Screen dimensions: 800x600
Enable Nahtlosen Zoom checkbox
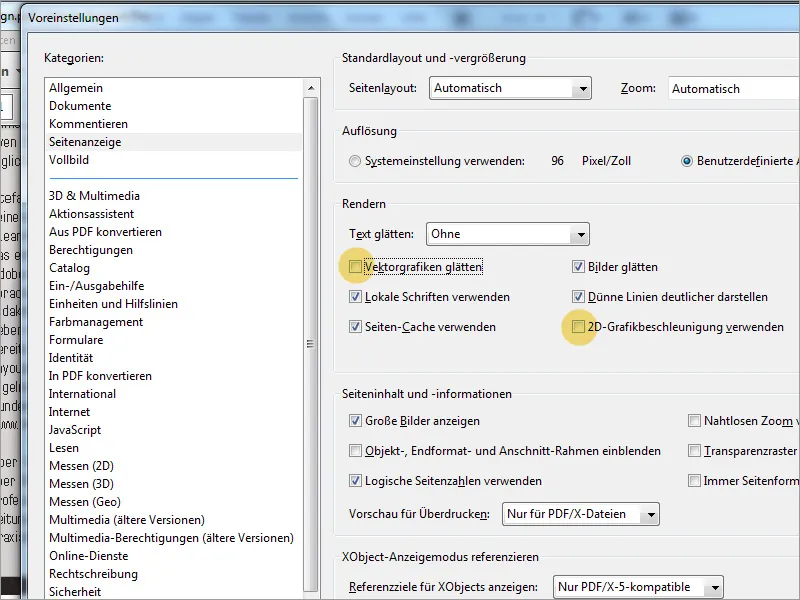694,421
